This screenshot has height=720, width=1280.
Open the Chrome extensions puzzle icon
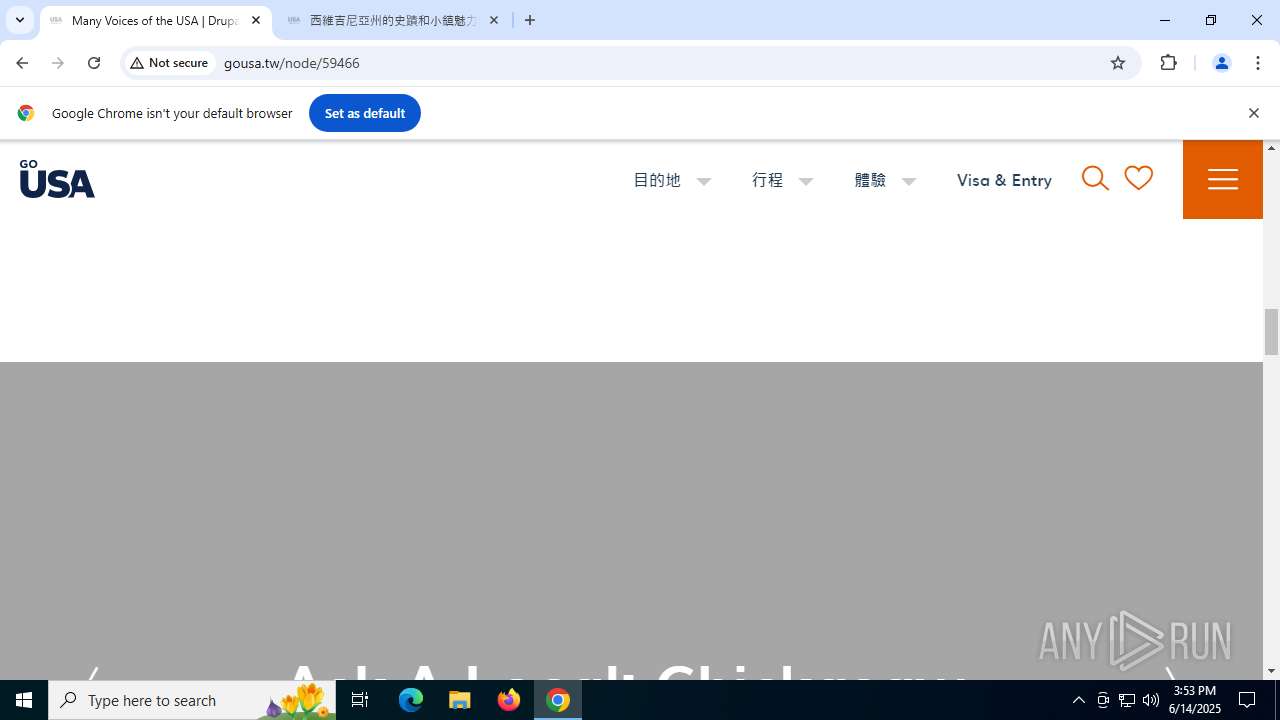[x=1169, y=63]
